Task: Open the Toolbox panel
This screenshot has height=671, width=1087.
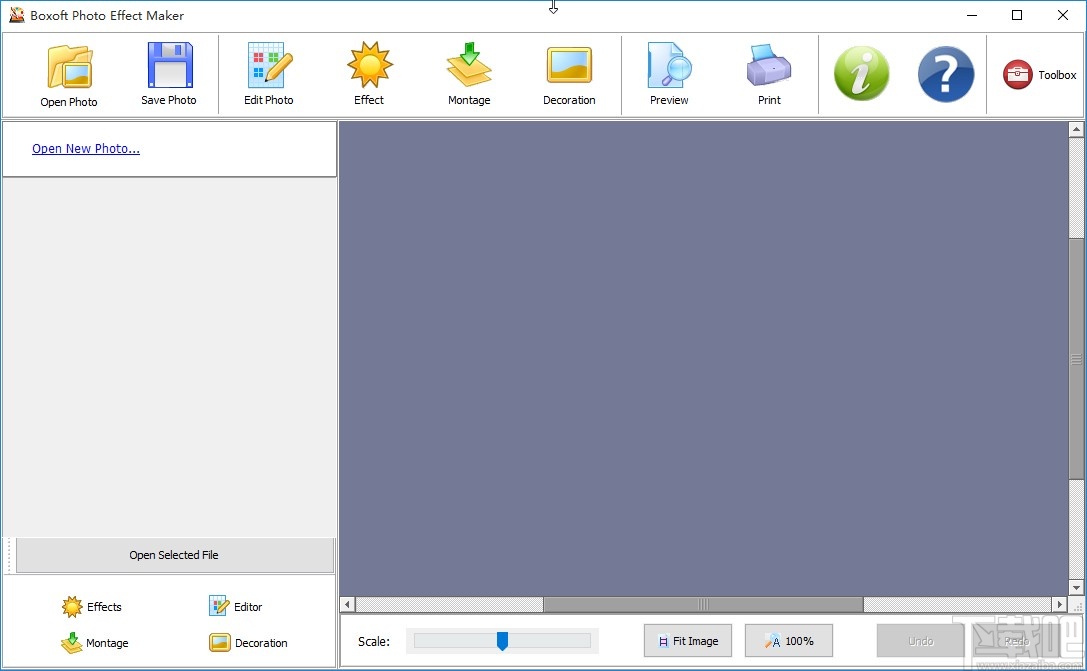Action: pos(1037,74)
